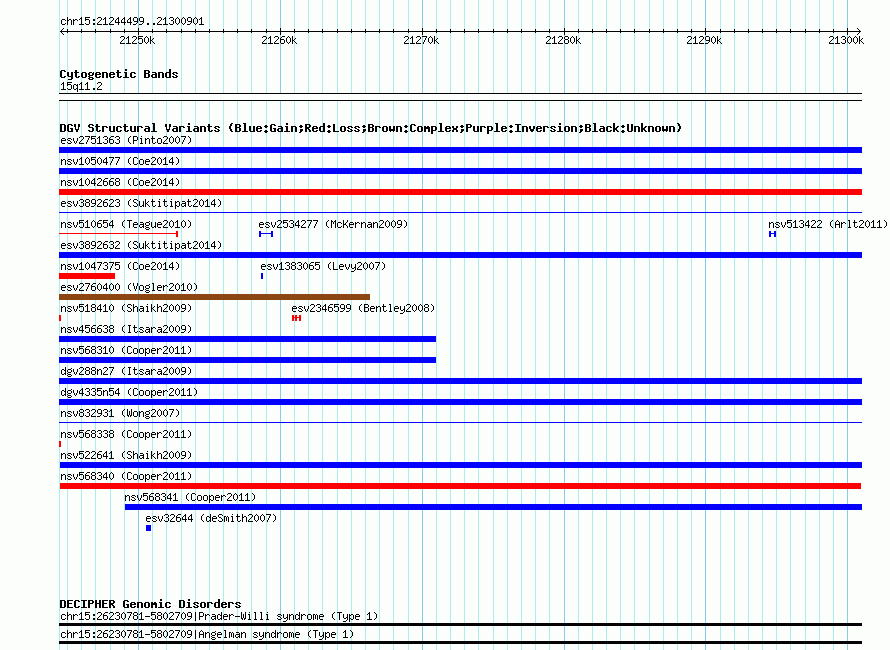Click the nsv522641 (Shaikh2009) label
The image size is (890, 650).
(126, 455)
